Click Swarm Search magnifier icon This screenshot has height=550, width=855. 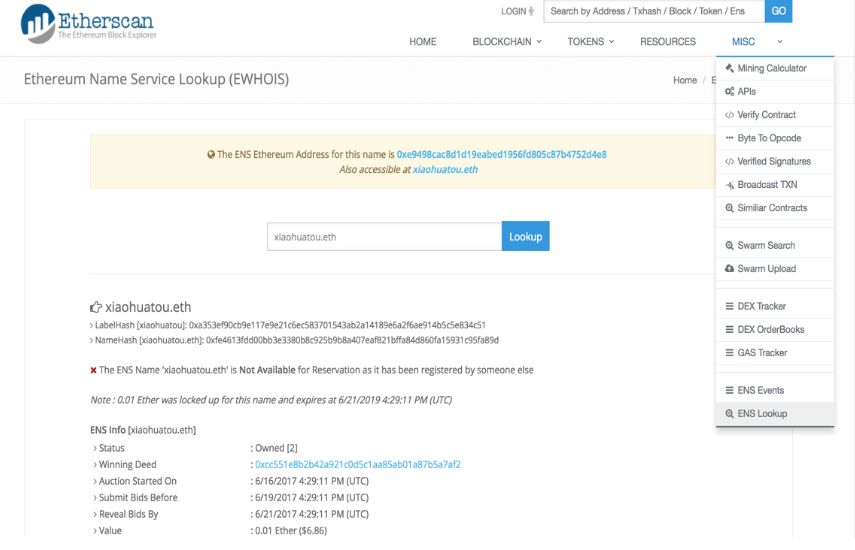pos(729,246)
